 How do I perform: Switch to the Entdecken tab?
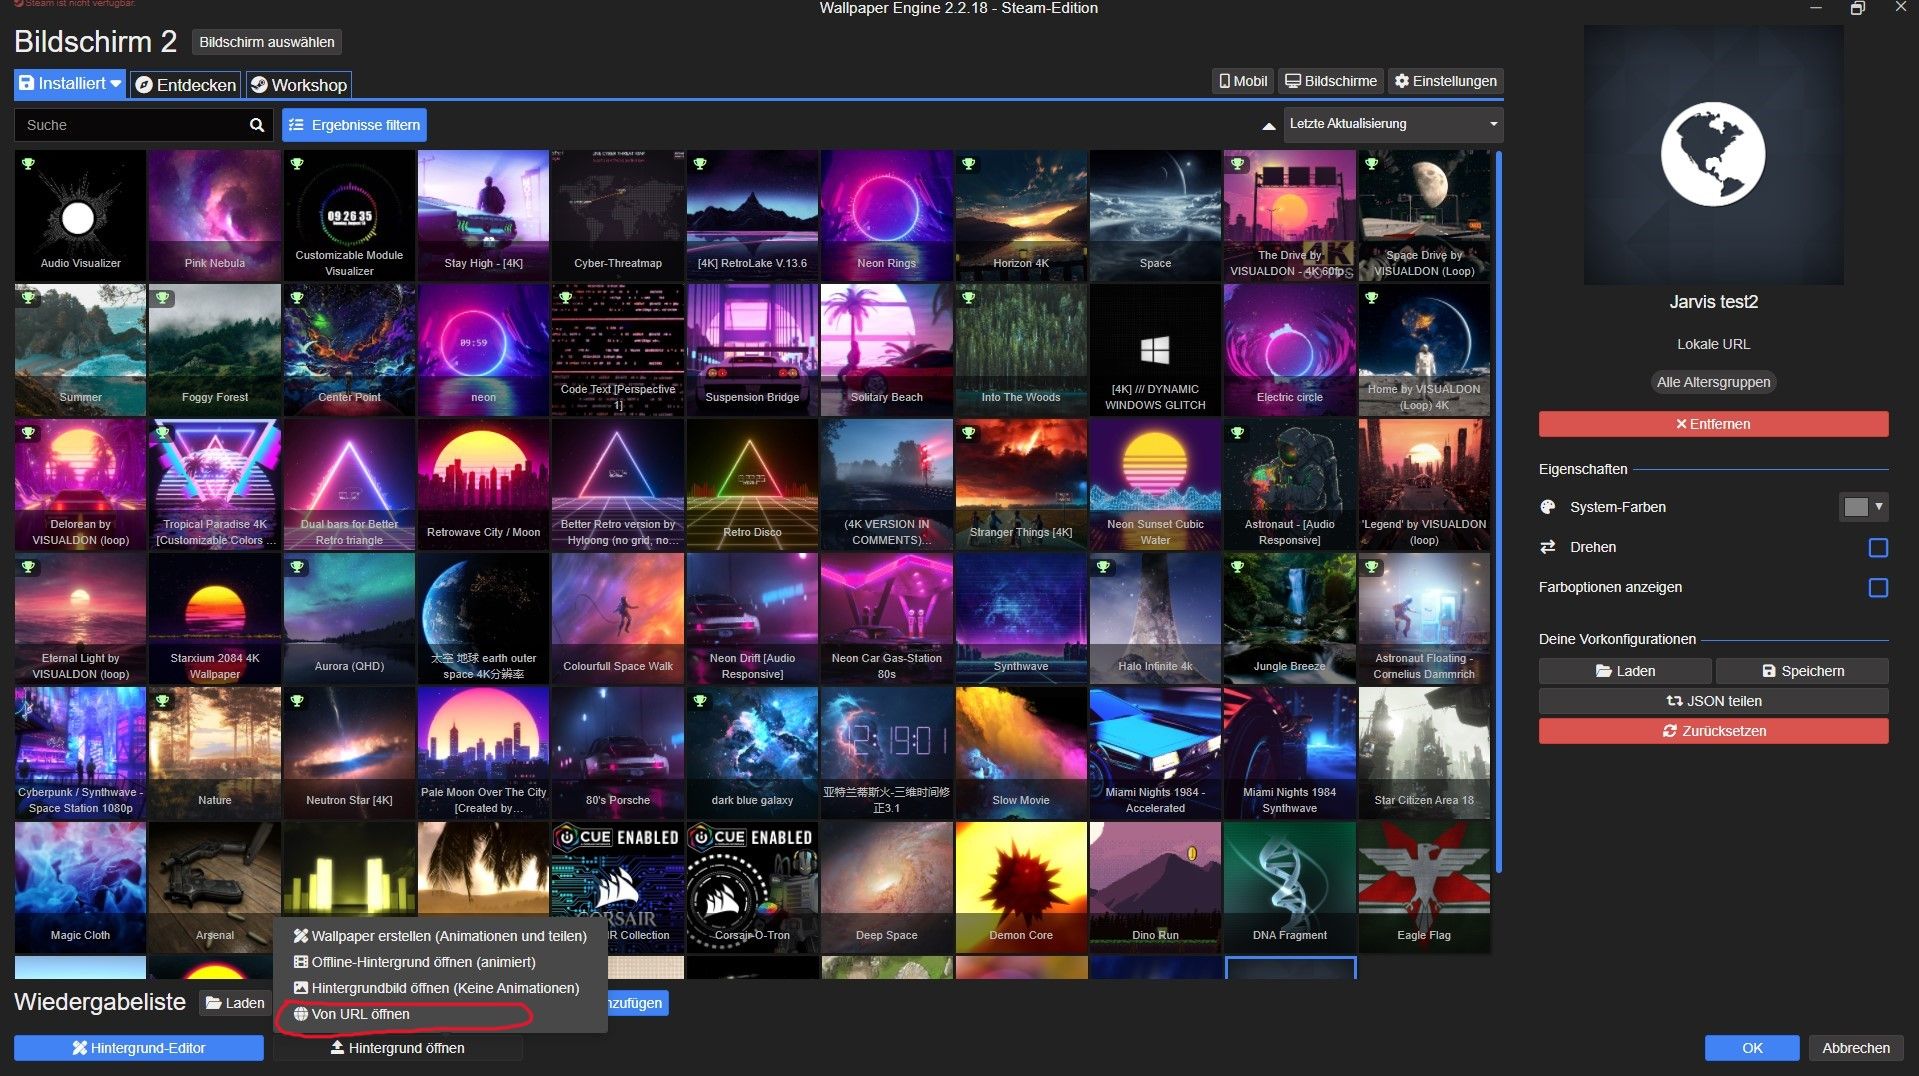click(x=186, y=85)
